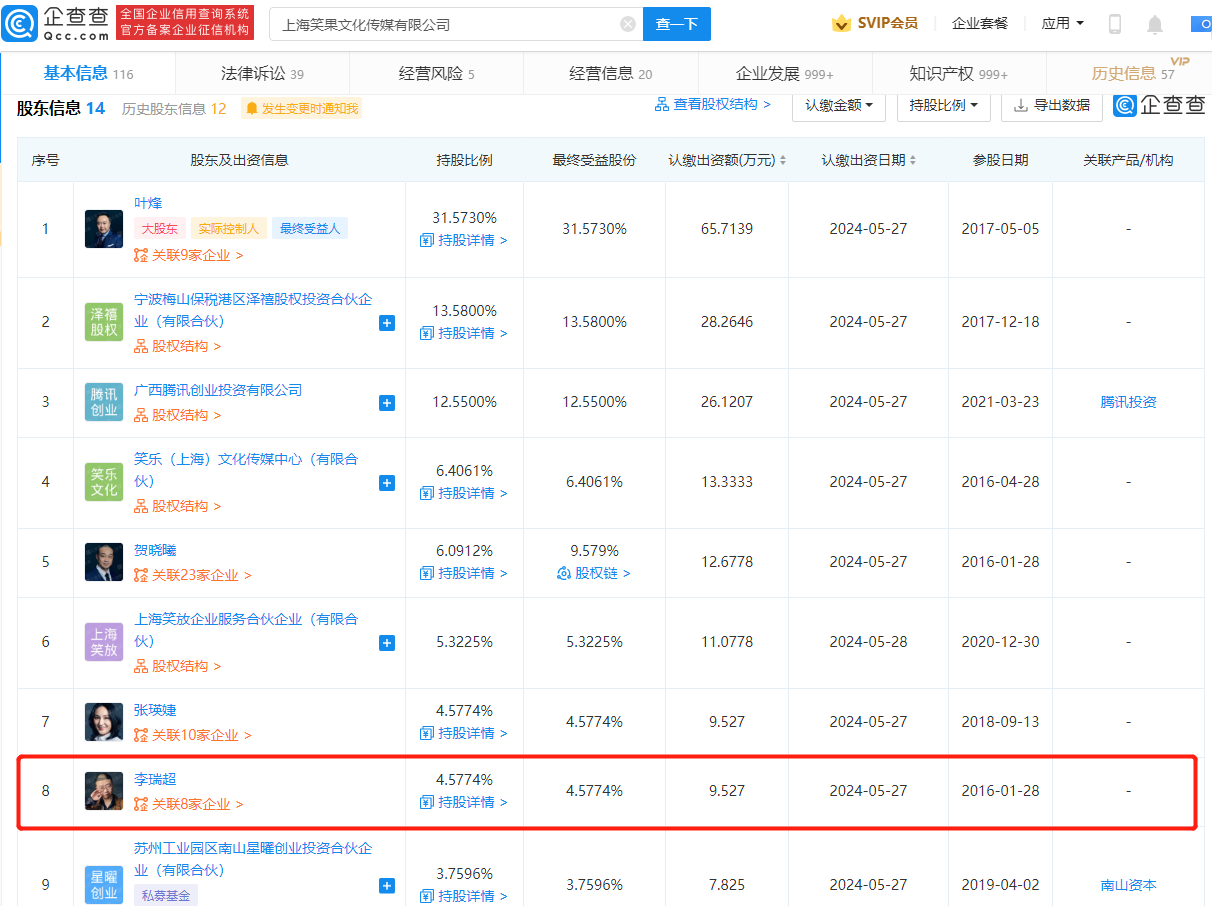Screen dimensions: 1212x906
Task: Click the SVIP会员 crown icon
Action: 841,23
